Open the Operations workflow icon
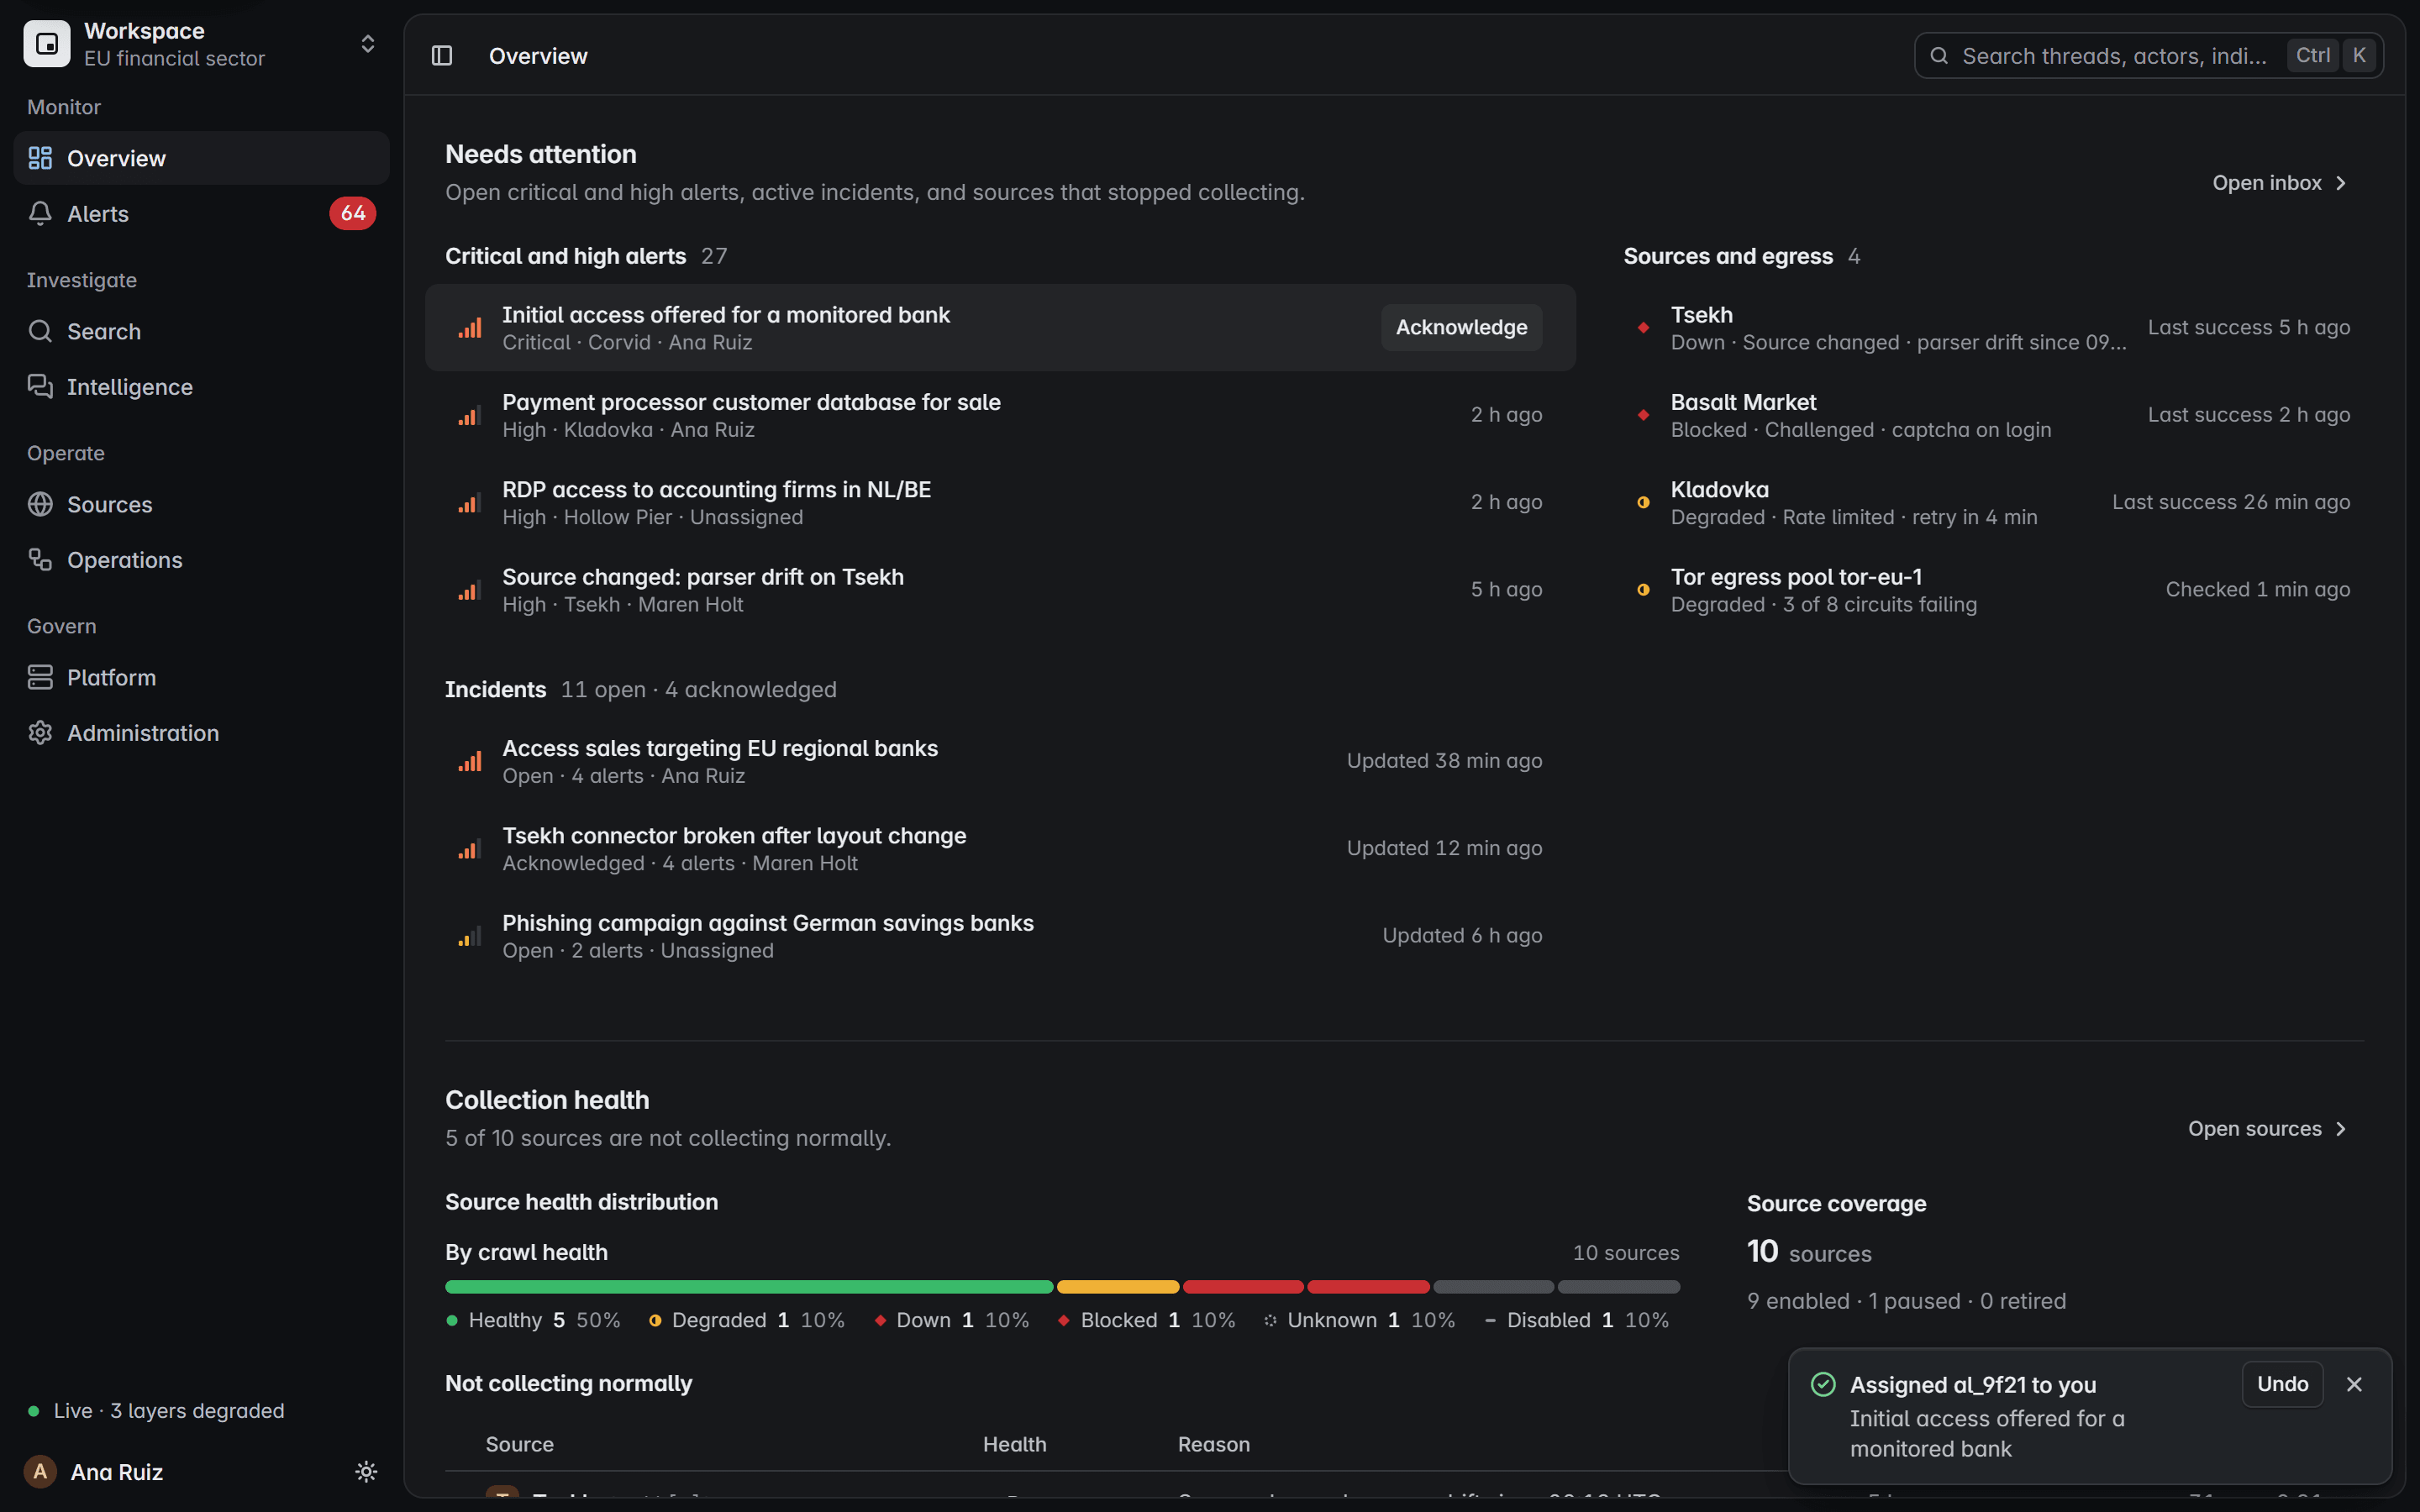This screenshot has width=2420, height=1512. [40, 559]
